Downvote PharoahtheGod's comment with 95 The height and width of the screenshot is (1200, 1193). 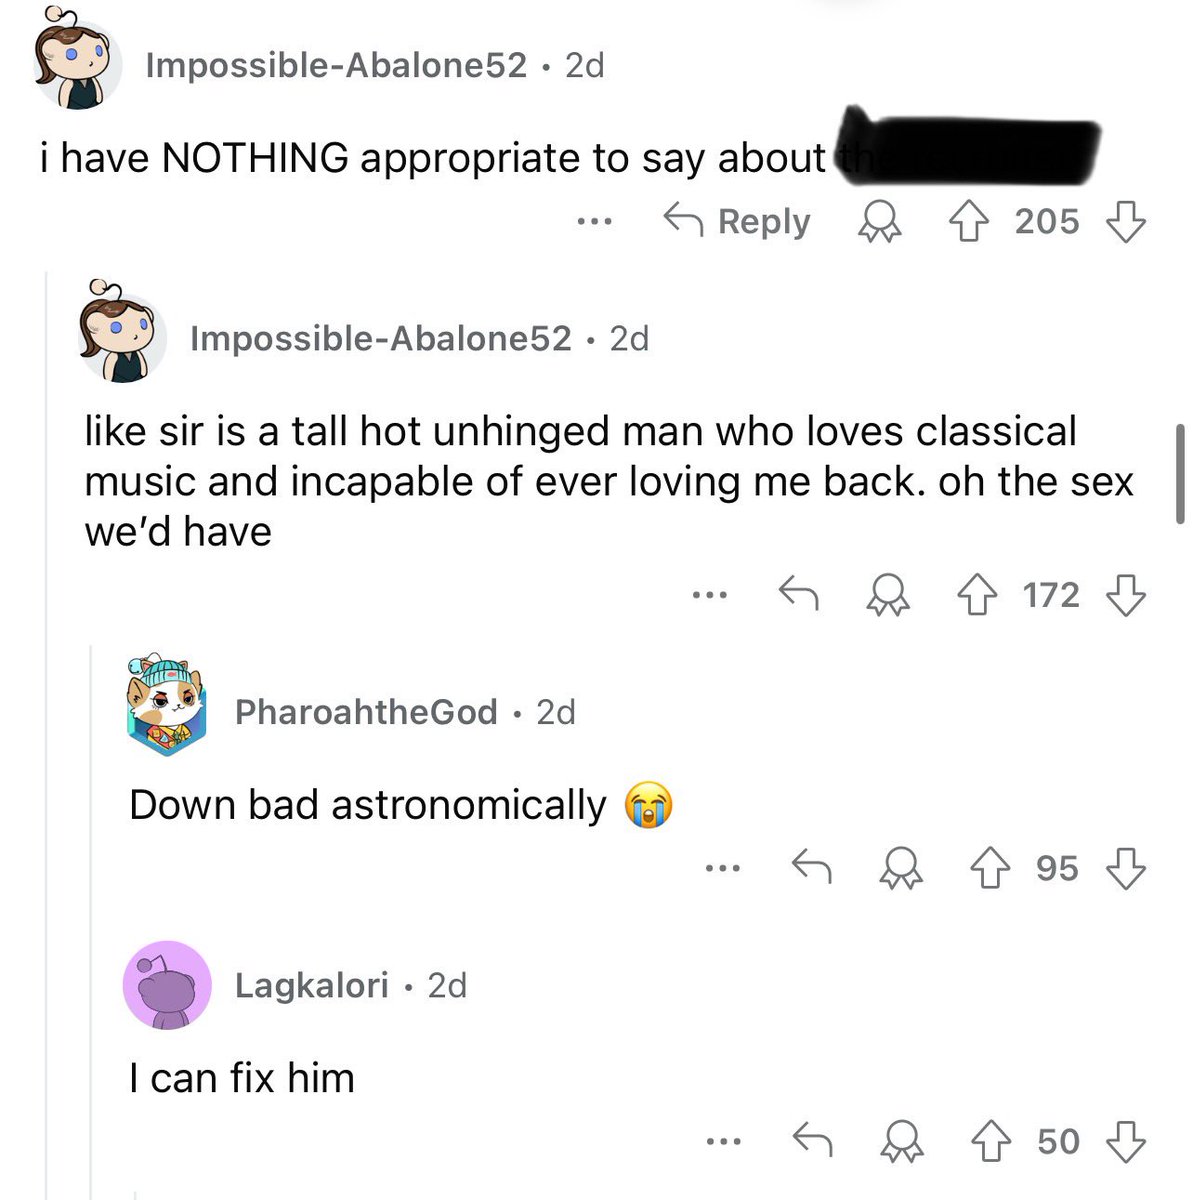(1125, 868)
